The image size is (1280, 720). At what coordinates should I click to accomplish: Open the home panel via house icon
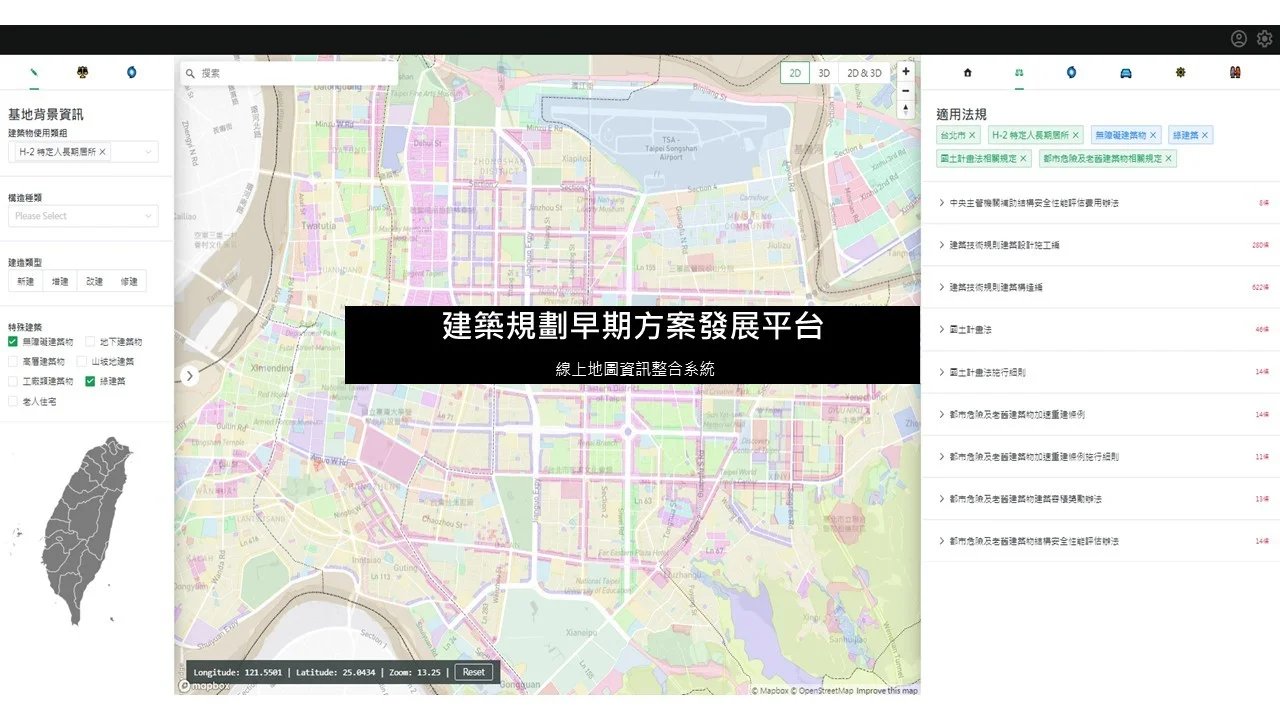pos(966,72)
